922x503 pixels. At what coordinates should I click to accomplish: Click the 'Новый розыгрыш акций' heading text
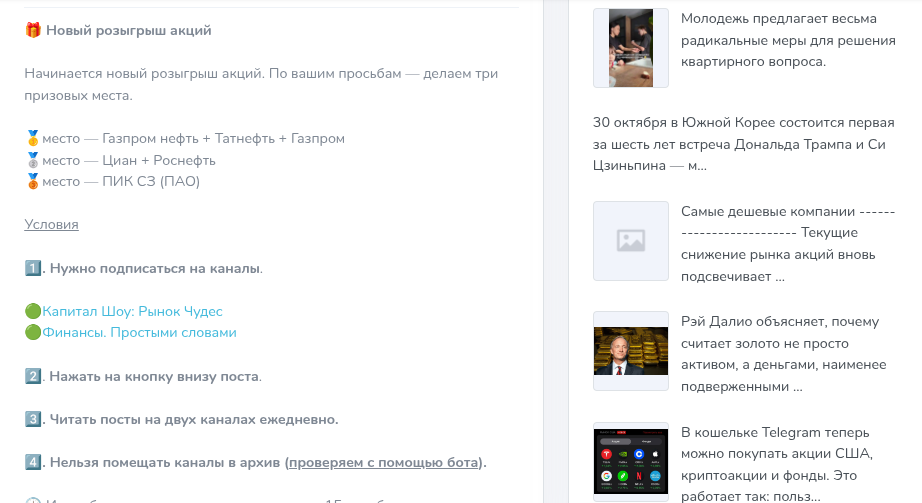[x=129, y=30]
